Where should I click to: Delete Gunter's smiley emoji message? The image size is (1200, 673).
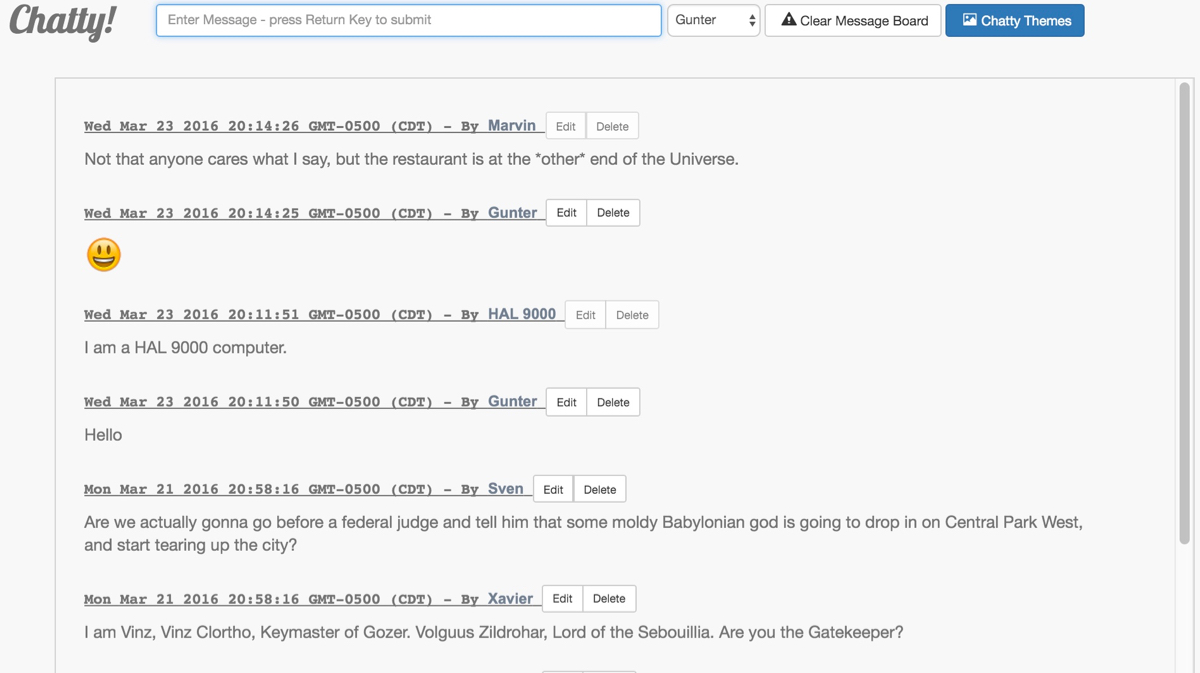point(613,213)
